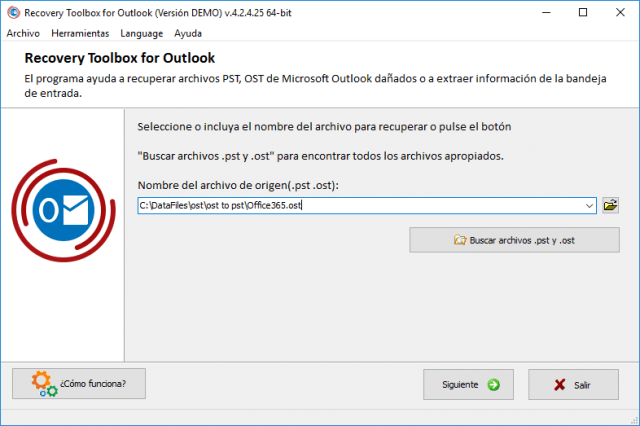Click the red X icon on Salir

pos(560,385)
